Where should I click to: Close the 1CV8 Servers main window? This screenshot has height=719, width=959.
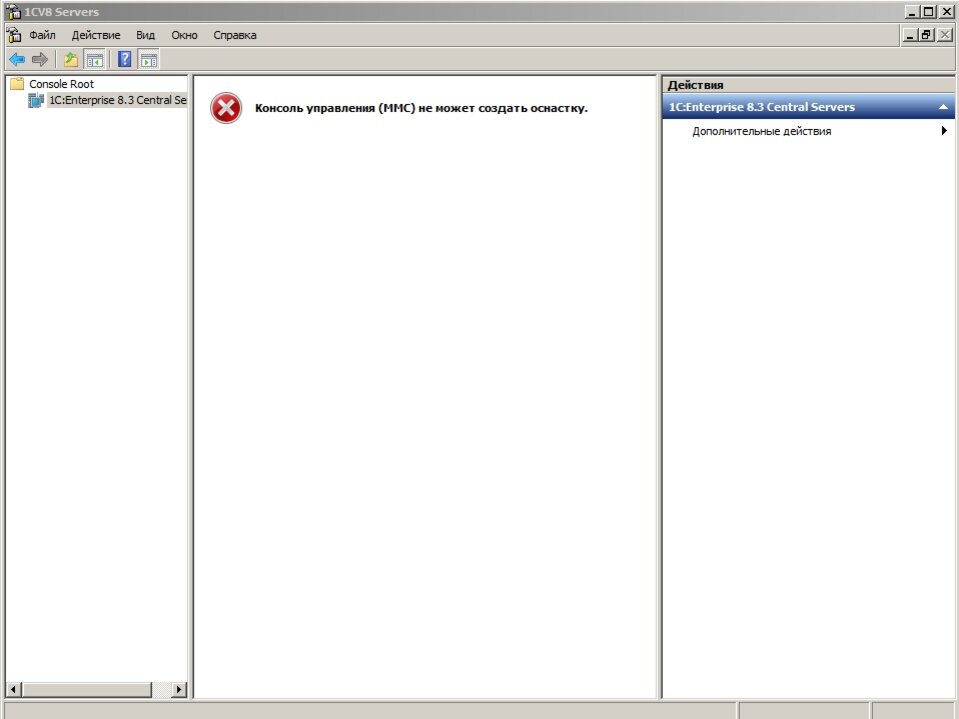[x=946, y=12]
